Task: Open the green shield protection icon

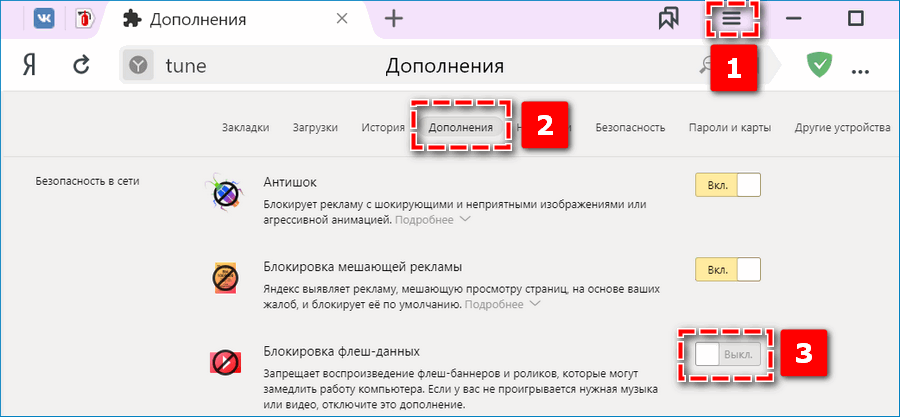Action: (x=819, y=65)
